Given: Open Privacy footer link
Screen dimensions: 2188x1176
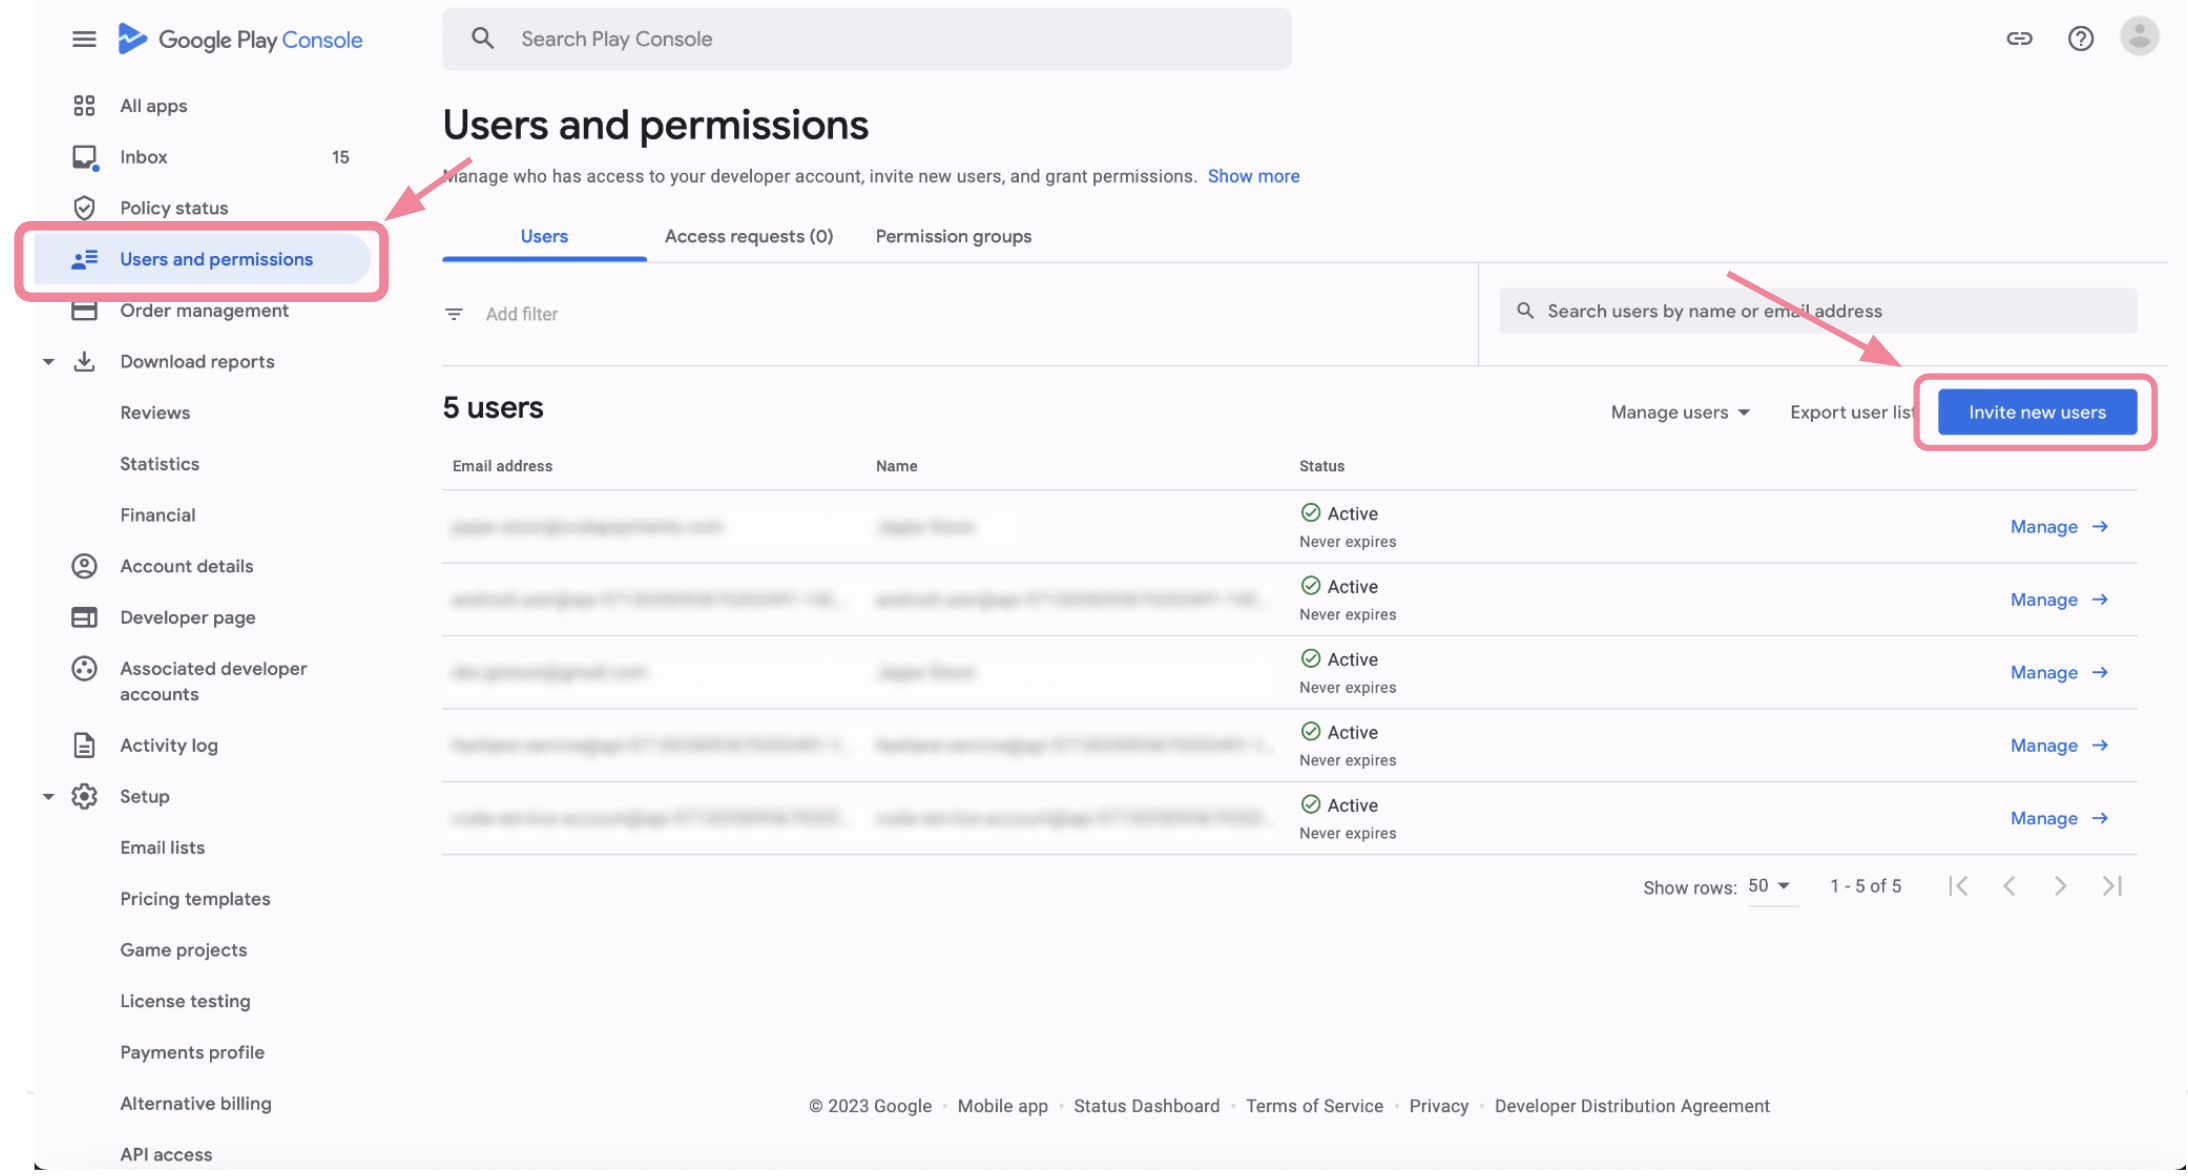Looking at the screenshot, I should (1438, 1106).
